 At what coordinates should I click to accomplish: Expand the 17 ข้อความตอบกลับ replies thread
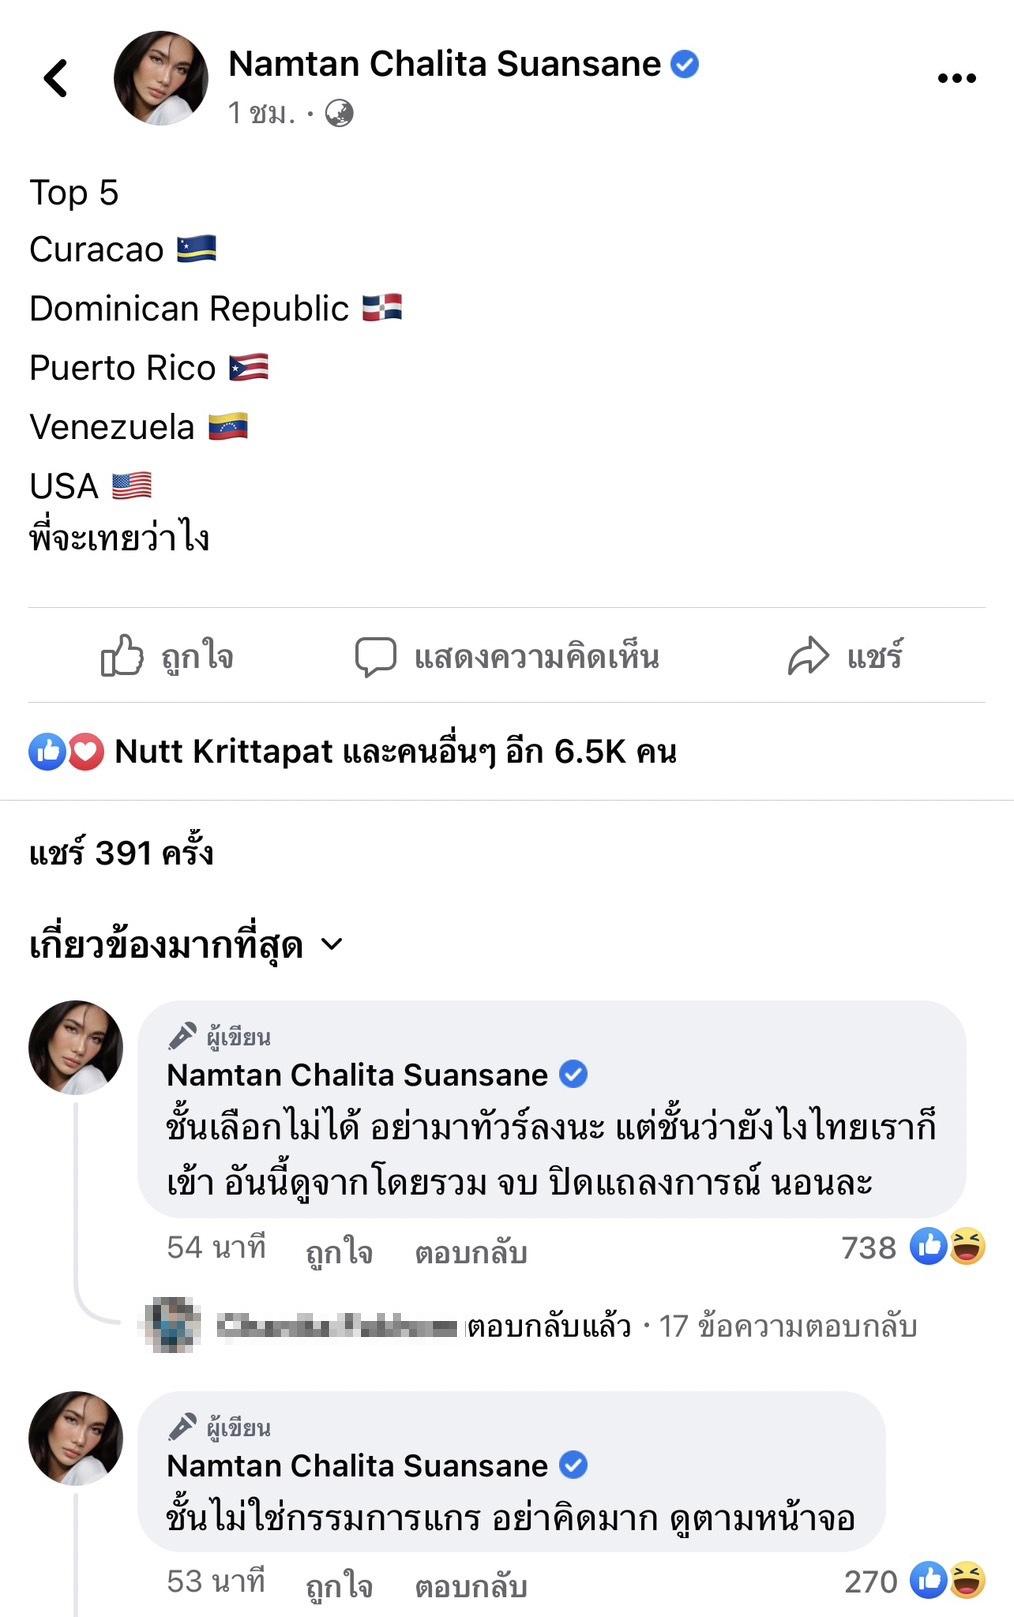tap(788, 1327)
